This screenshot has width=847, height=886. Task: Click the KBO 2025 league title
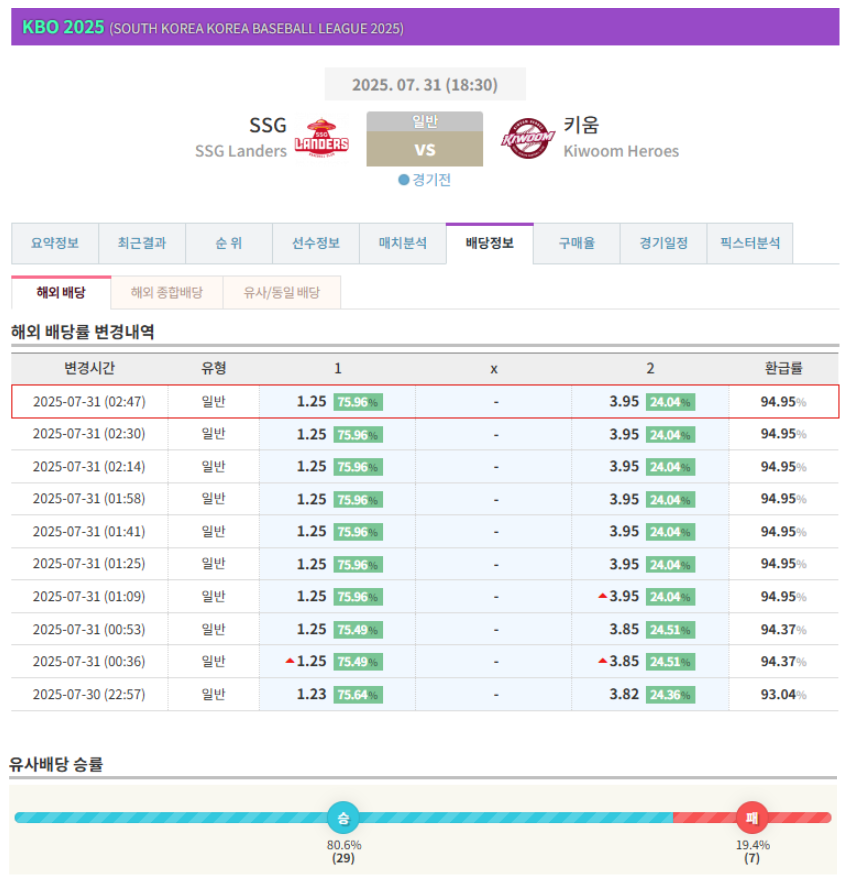click(x=63, y=27)
